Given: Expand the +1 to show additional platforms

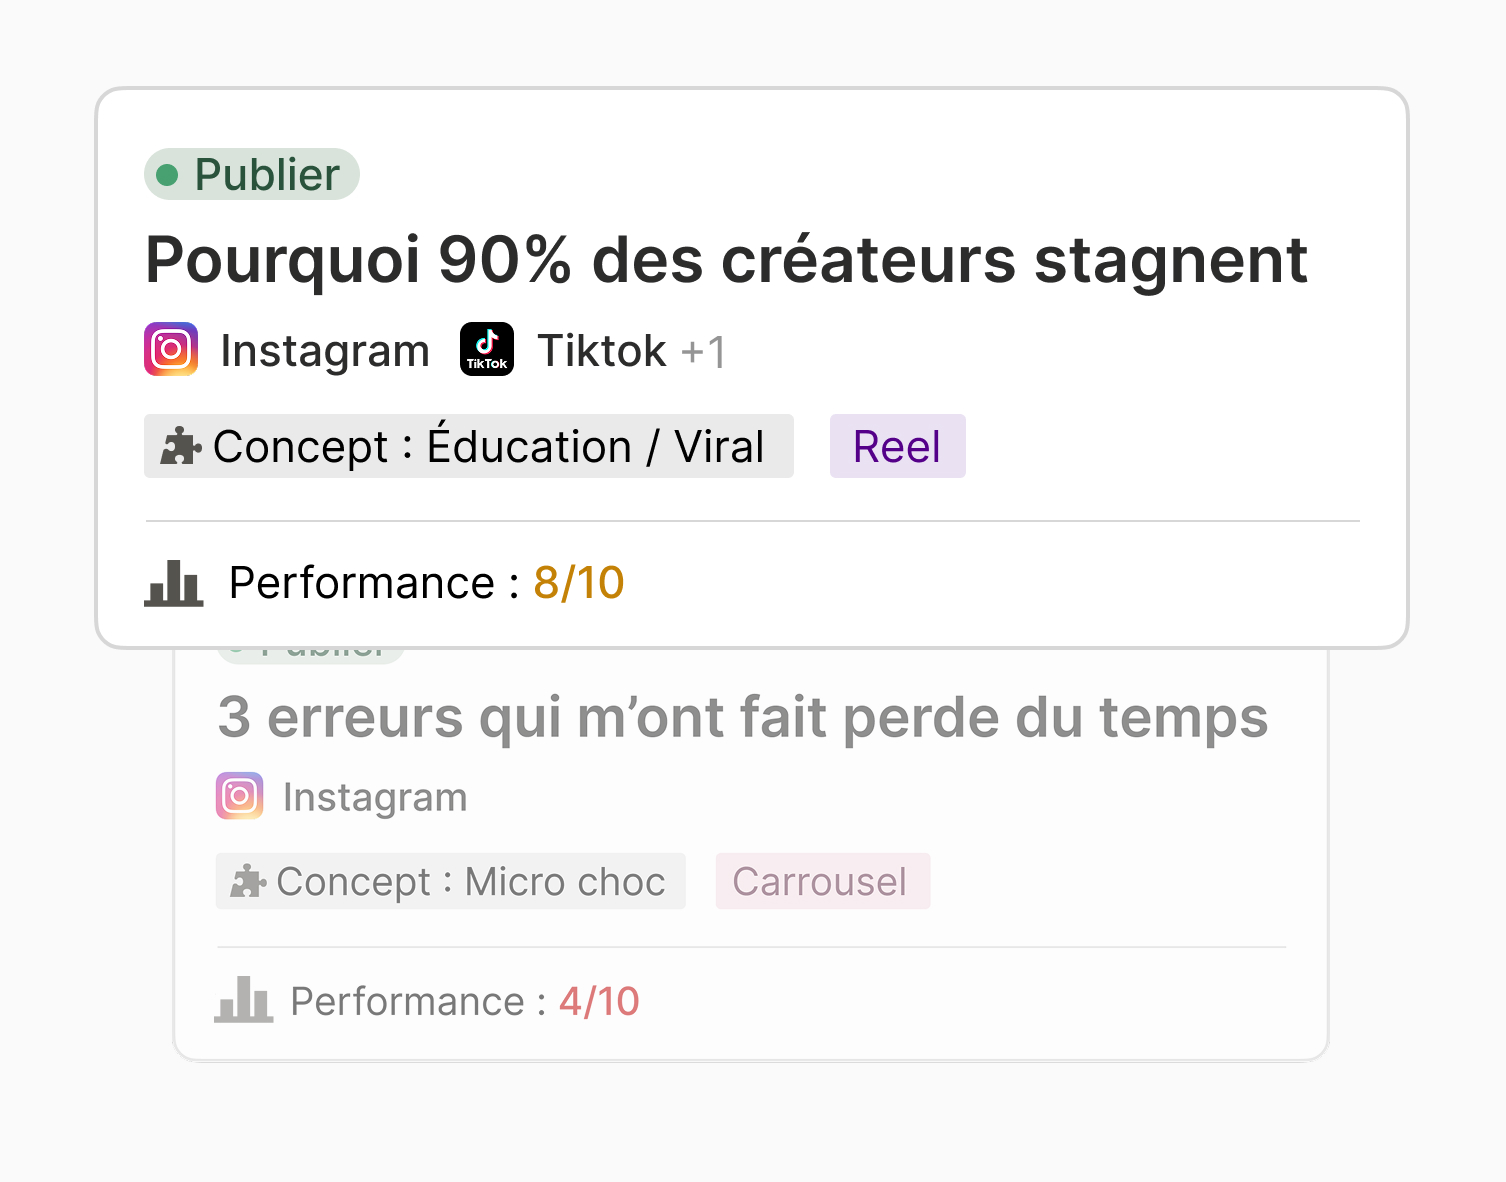Looking at the screenshot, I should 703,351.
